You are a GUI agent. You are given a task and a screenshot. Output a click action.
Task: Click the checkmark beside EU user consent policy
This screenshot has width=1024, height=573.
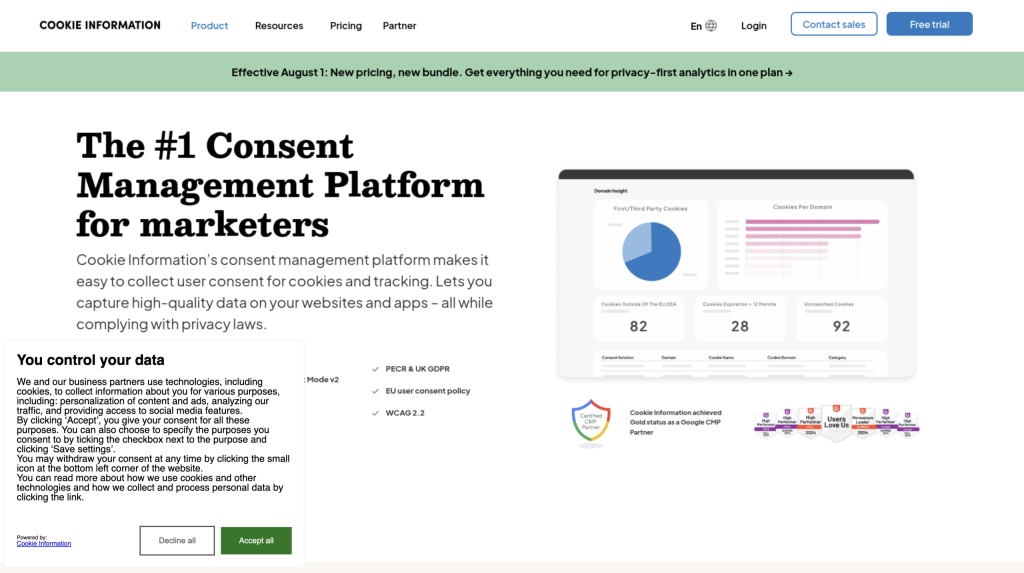pos(376,391)
